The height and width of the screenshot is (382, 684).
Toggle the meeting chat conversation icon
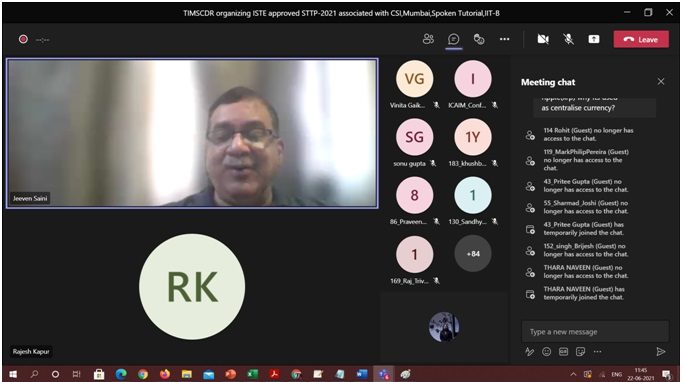454,39
